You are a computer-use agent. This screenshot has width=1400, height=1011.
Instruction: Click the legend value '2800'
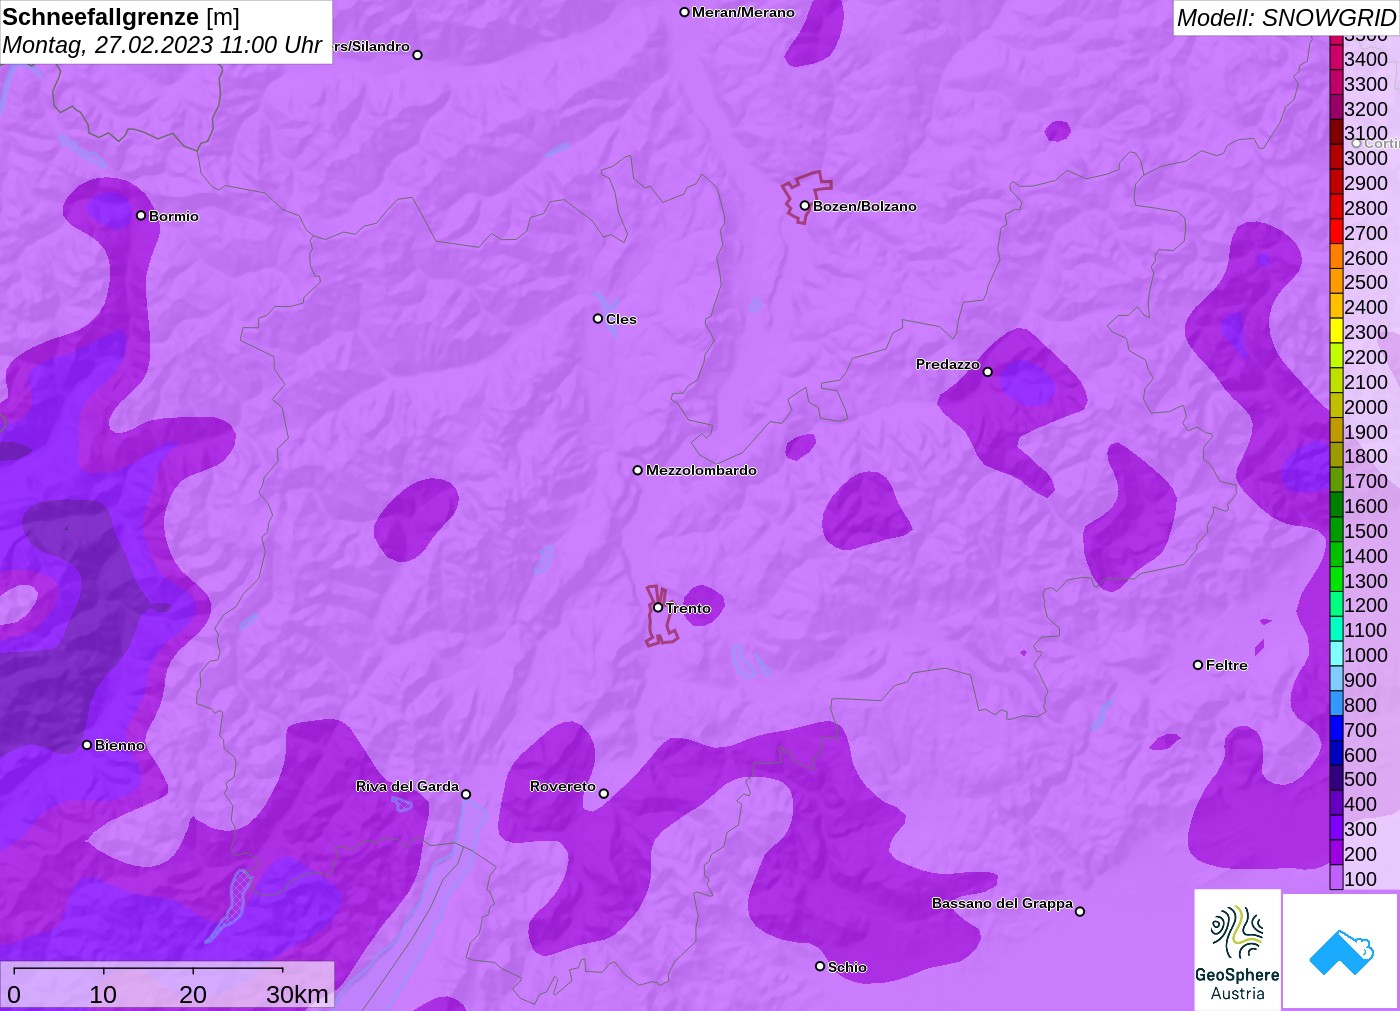(1366, 208)
